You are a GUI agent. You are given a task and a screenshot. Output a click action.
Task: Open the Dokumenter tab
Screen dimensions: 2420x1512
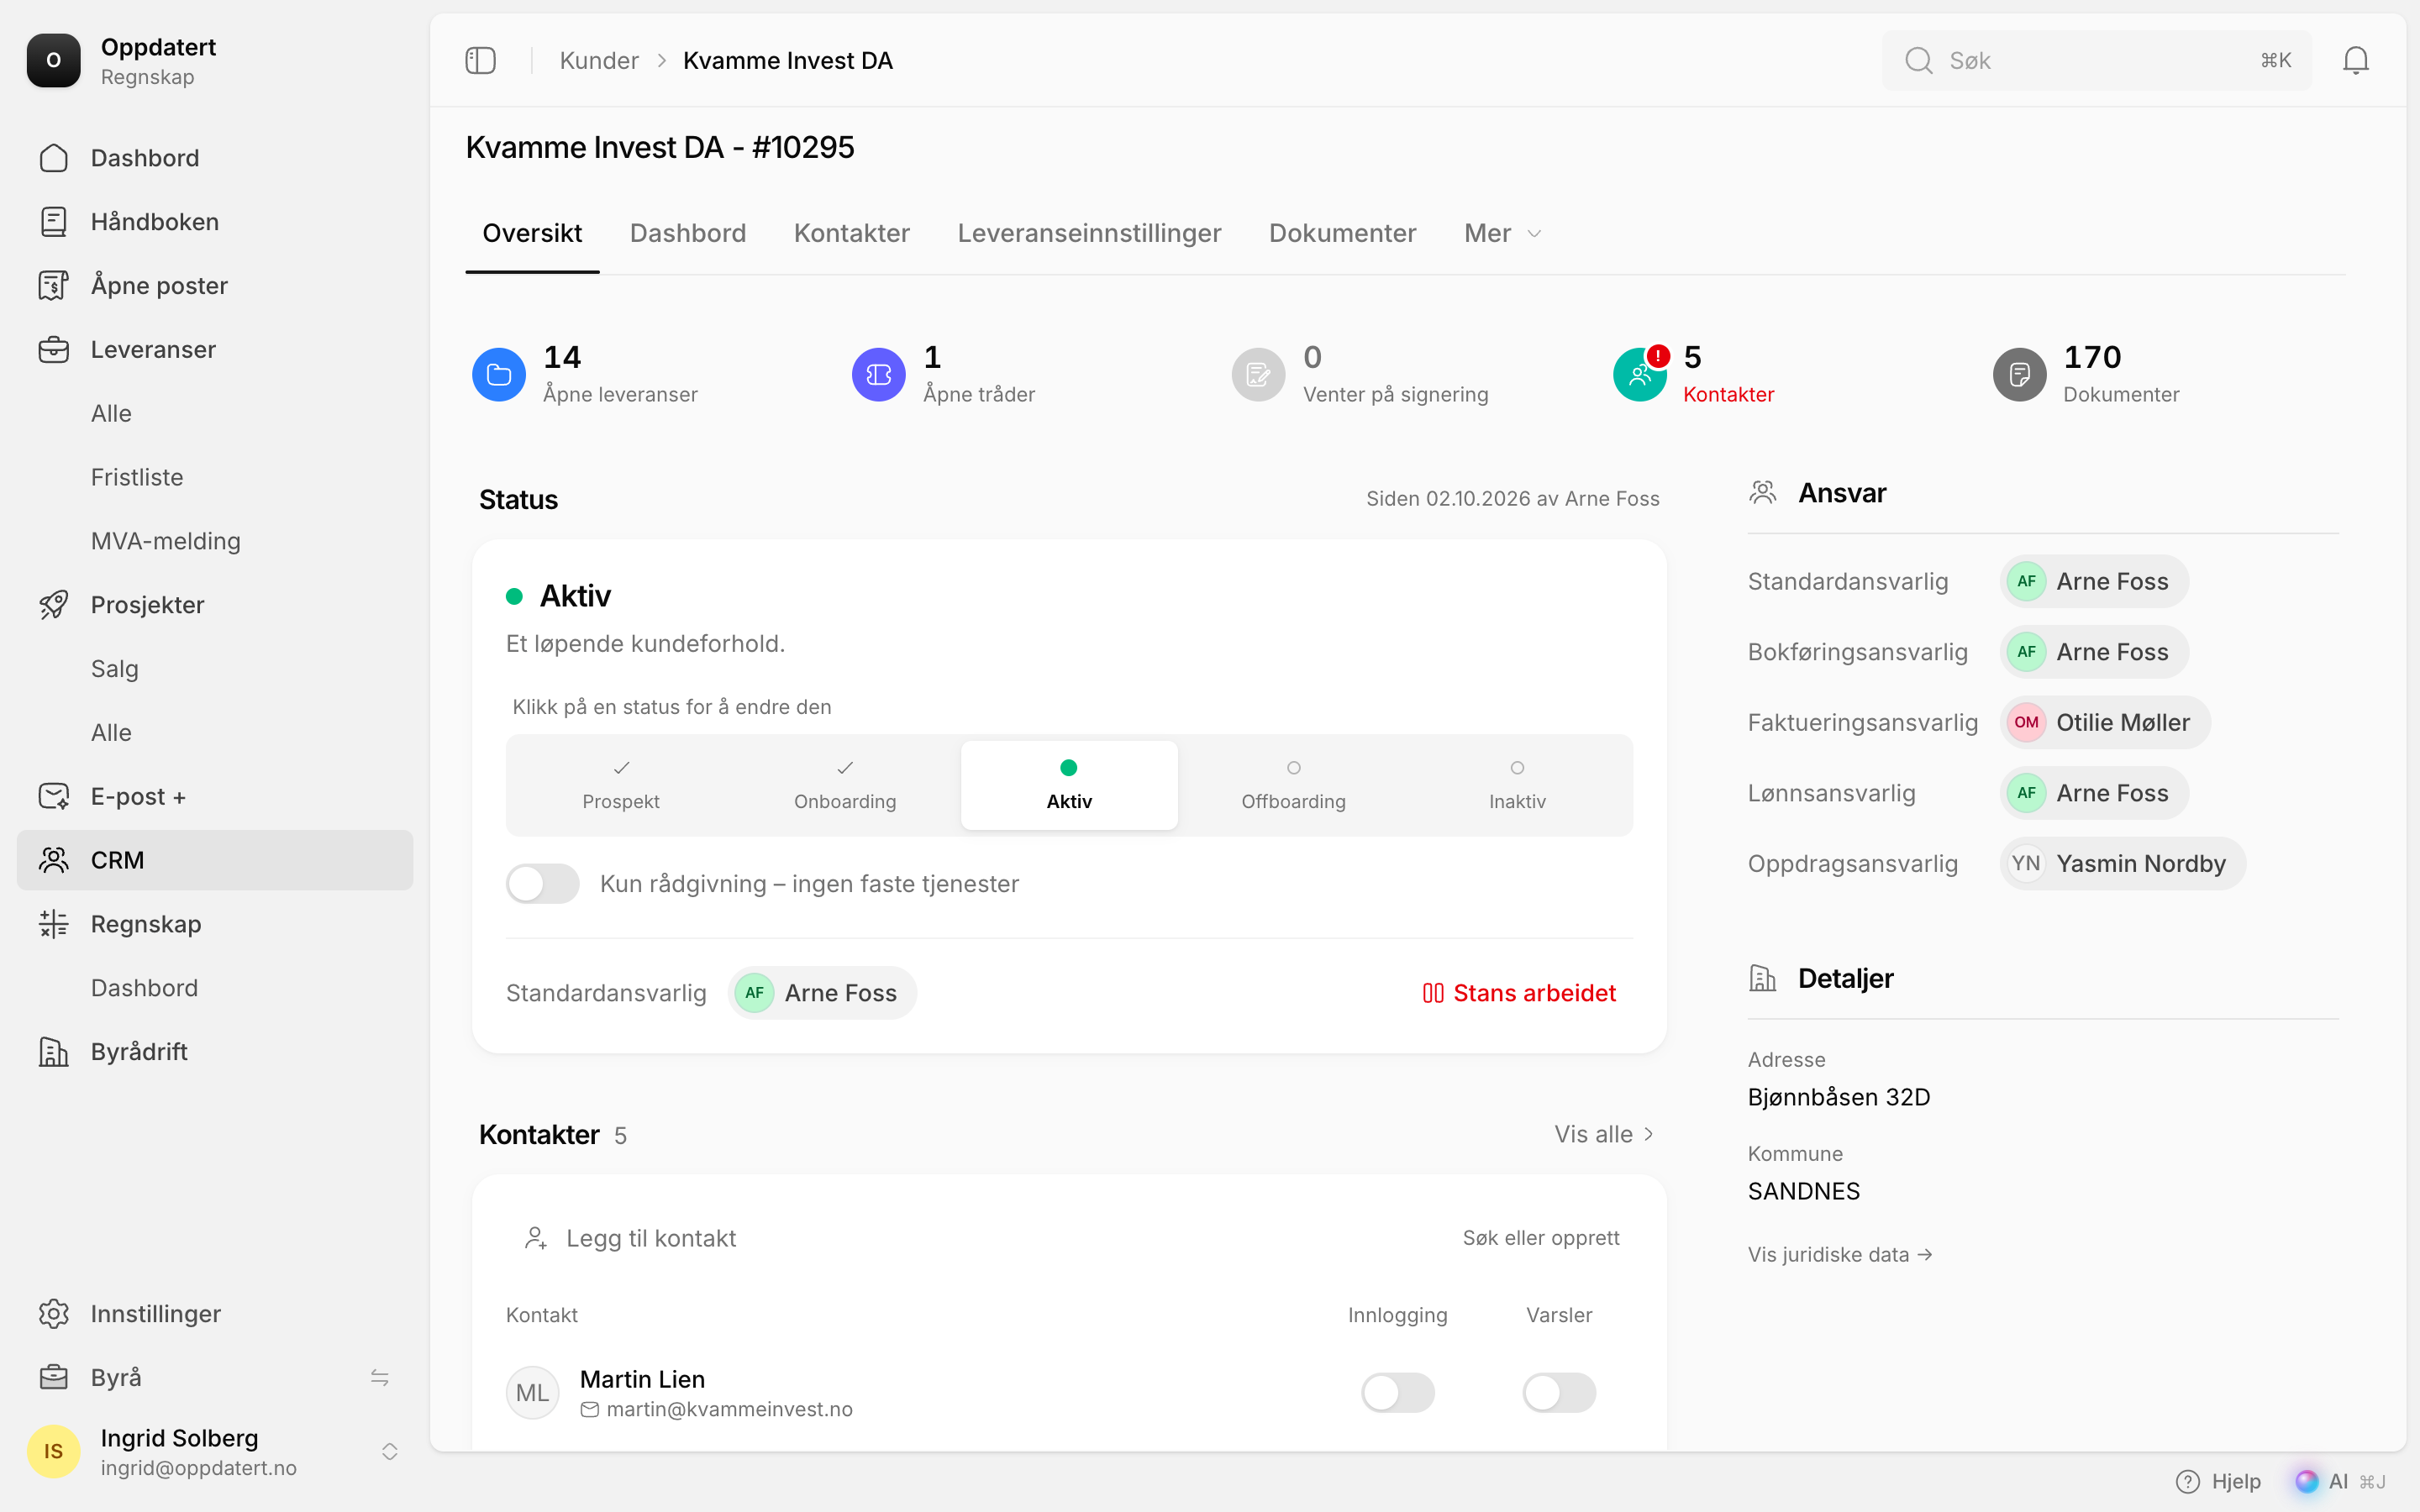pyautogui.click(x=1342, y=233)
